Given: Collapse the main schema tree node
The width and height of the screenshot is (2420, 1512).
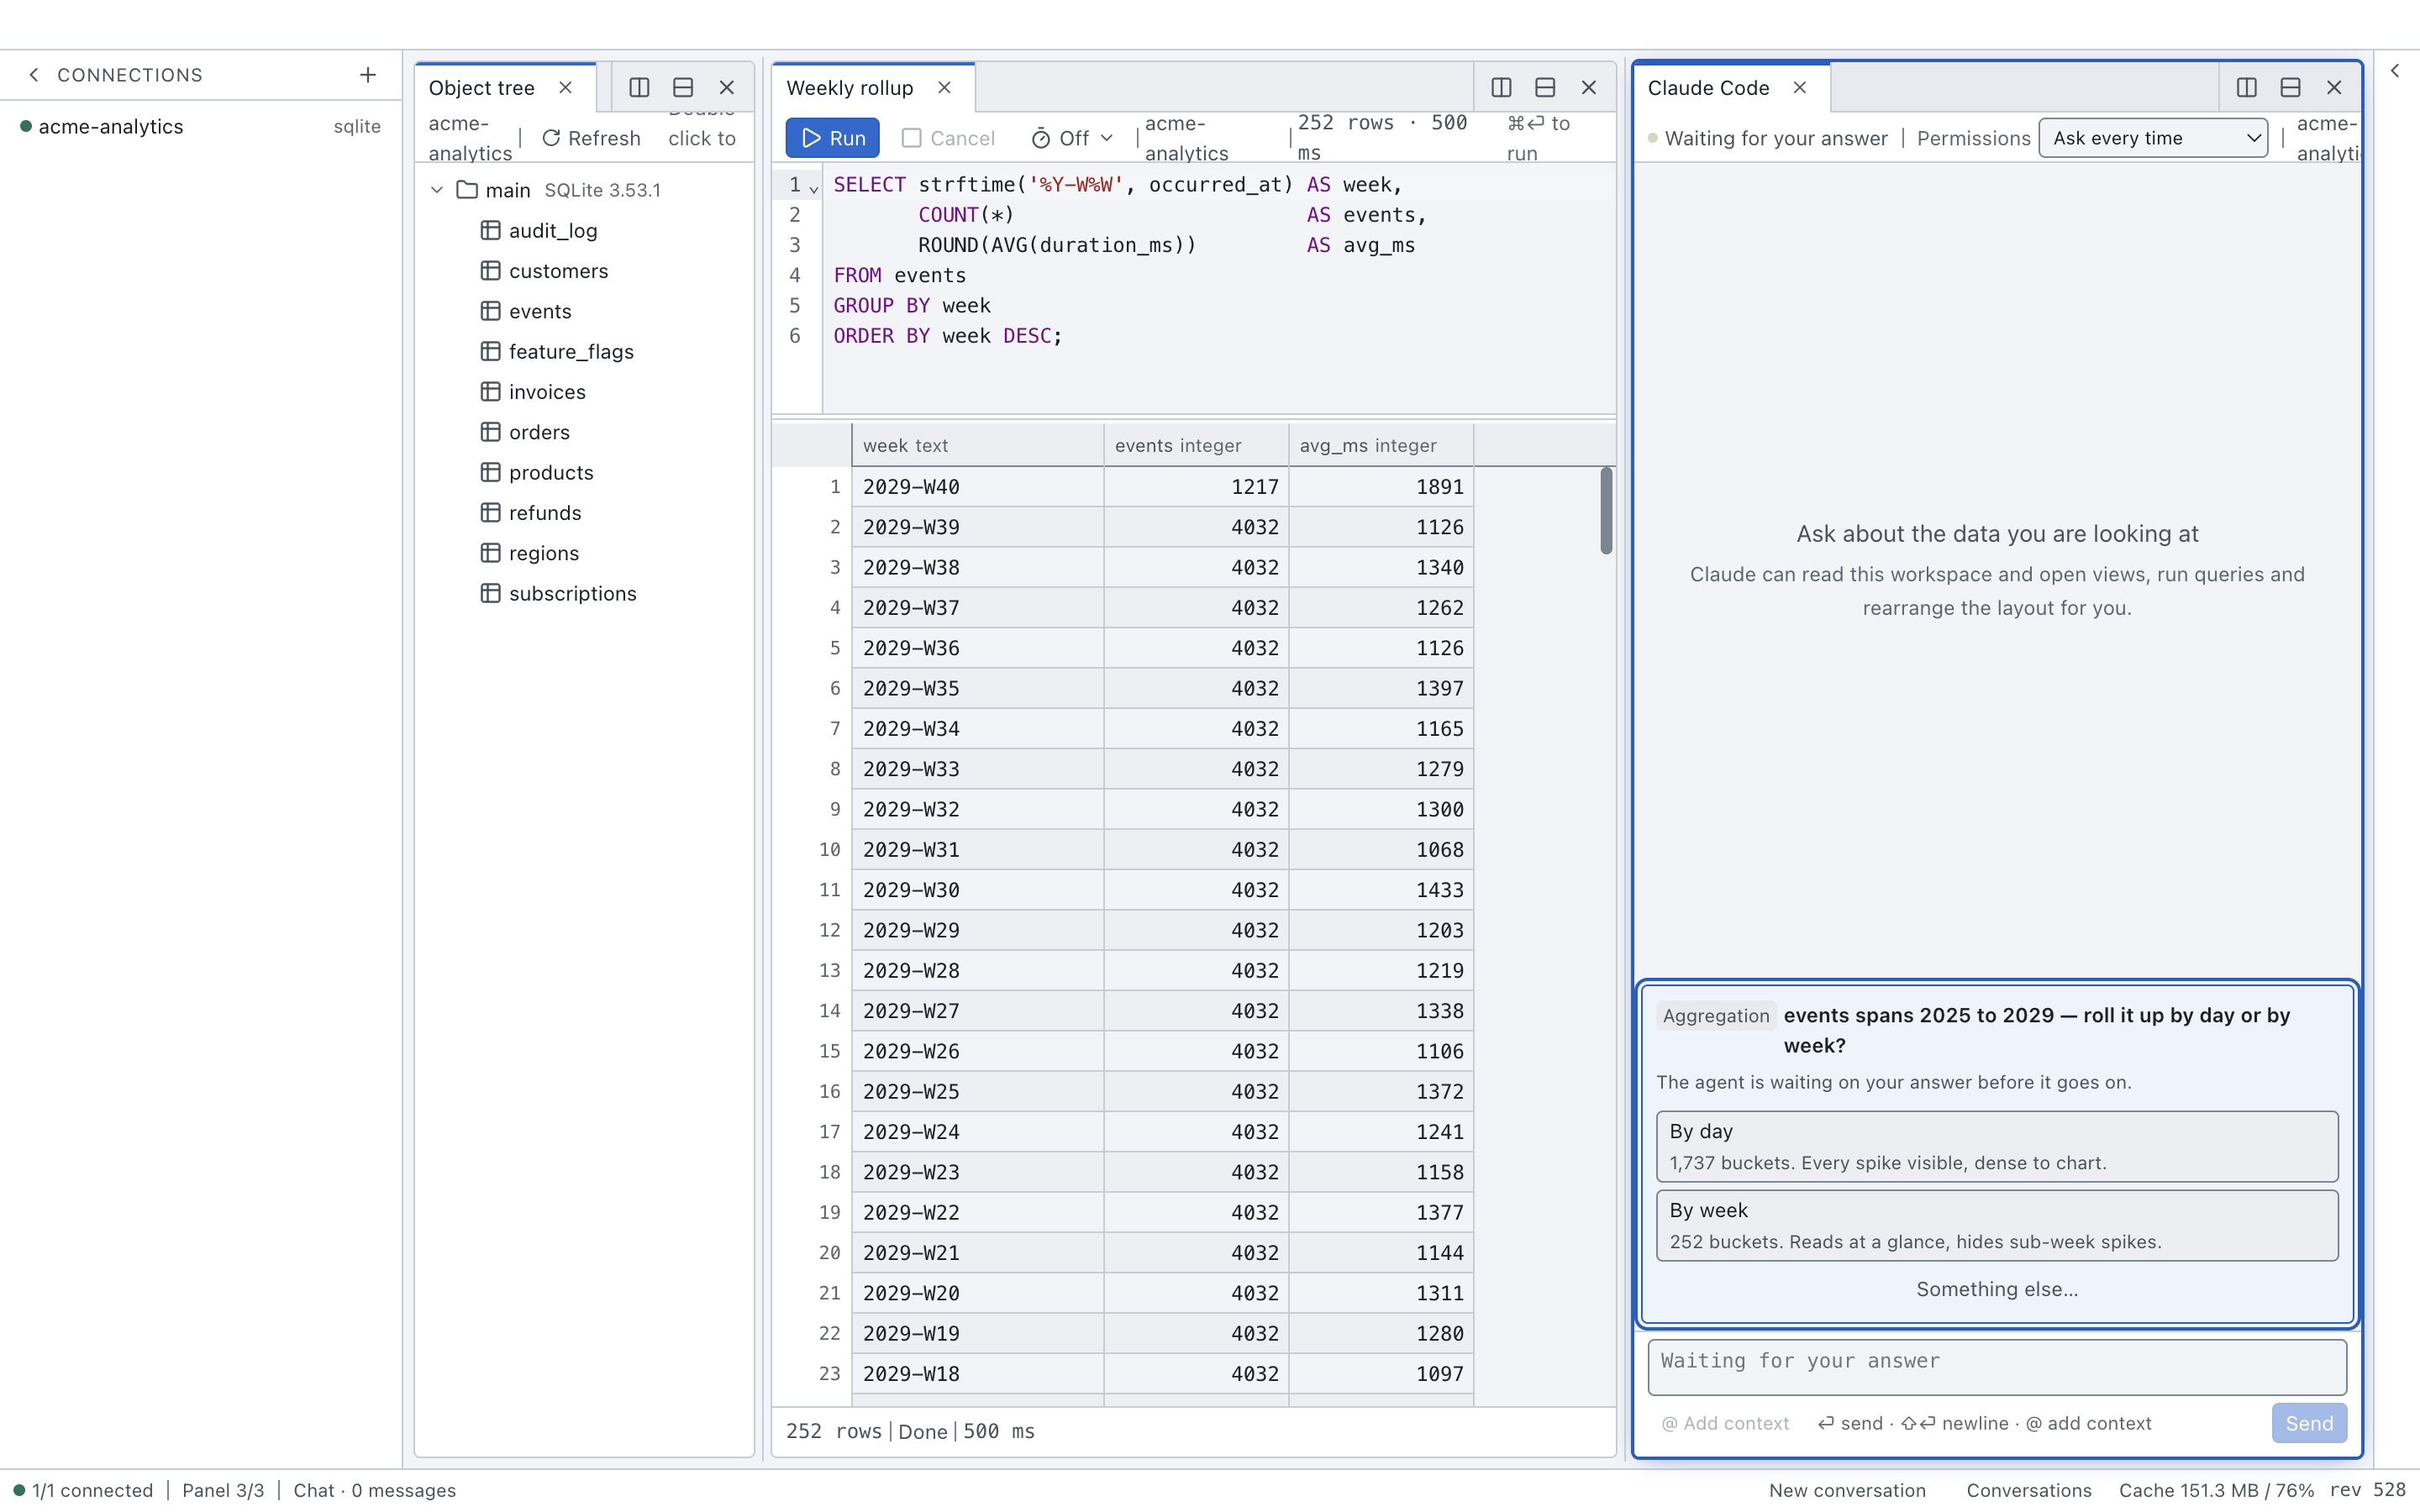Looking at the screenshot, I should coord(437,190).
